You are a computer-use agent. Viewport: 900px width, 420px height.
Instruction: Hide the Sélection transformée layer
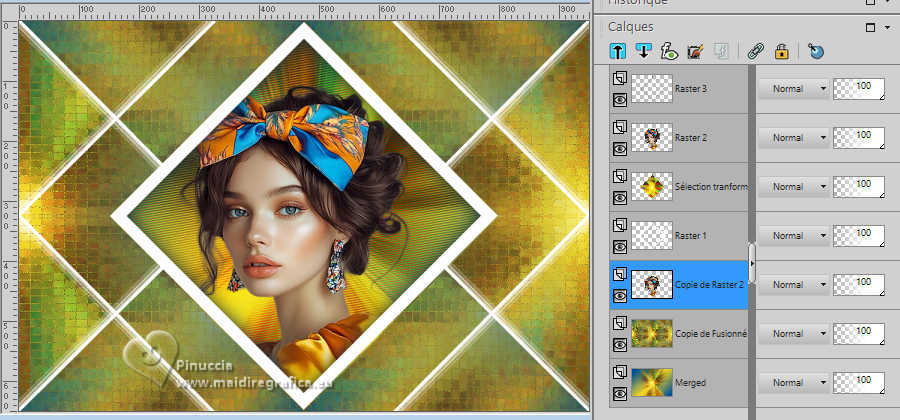(x=619, y=197)
